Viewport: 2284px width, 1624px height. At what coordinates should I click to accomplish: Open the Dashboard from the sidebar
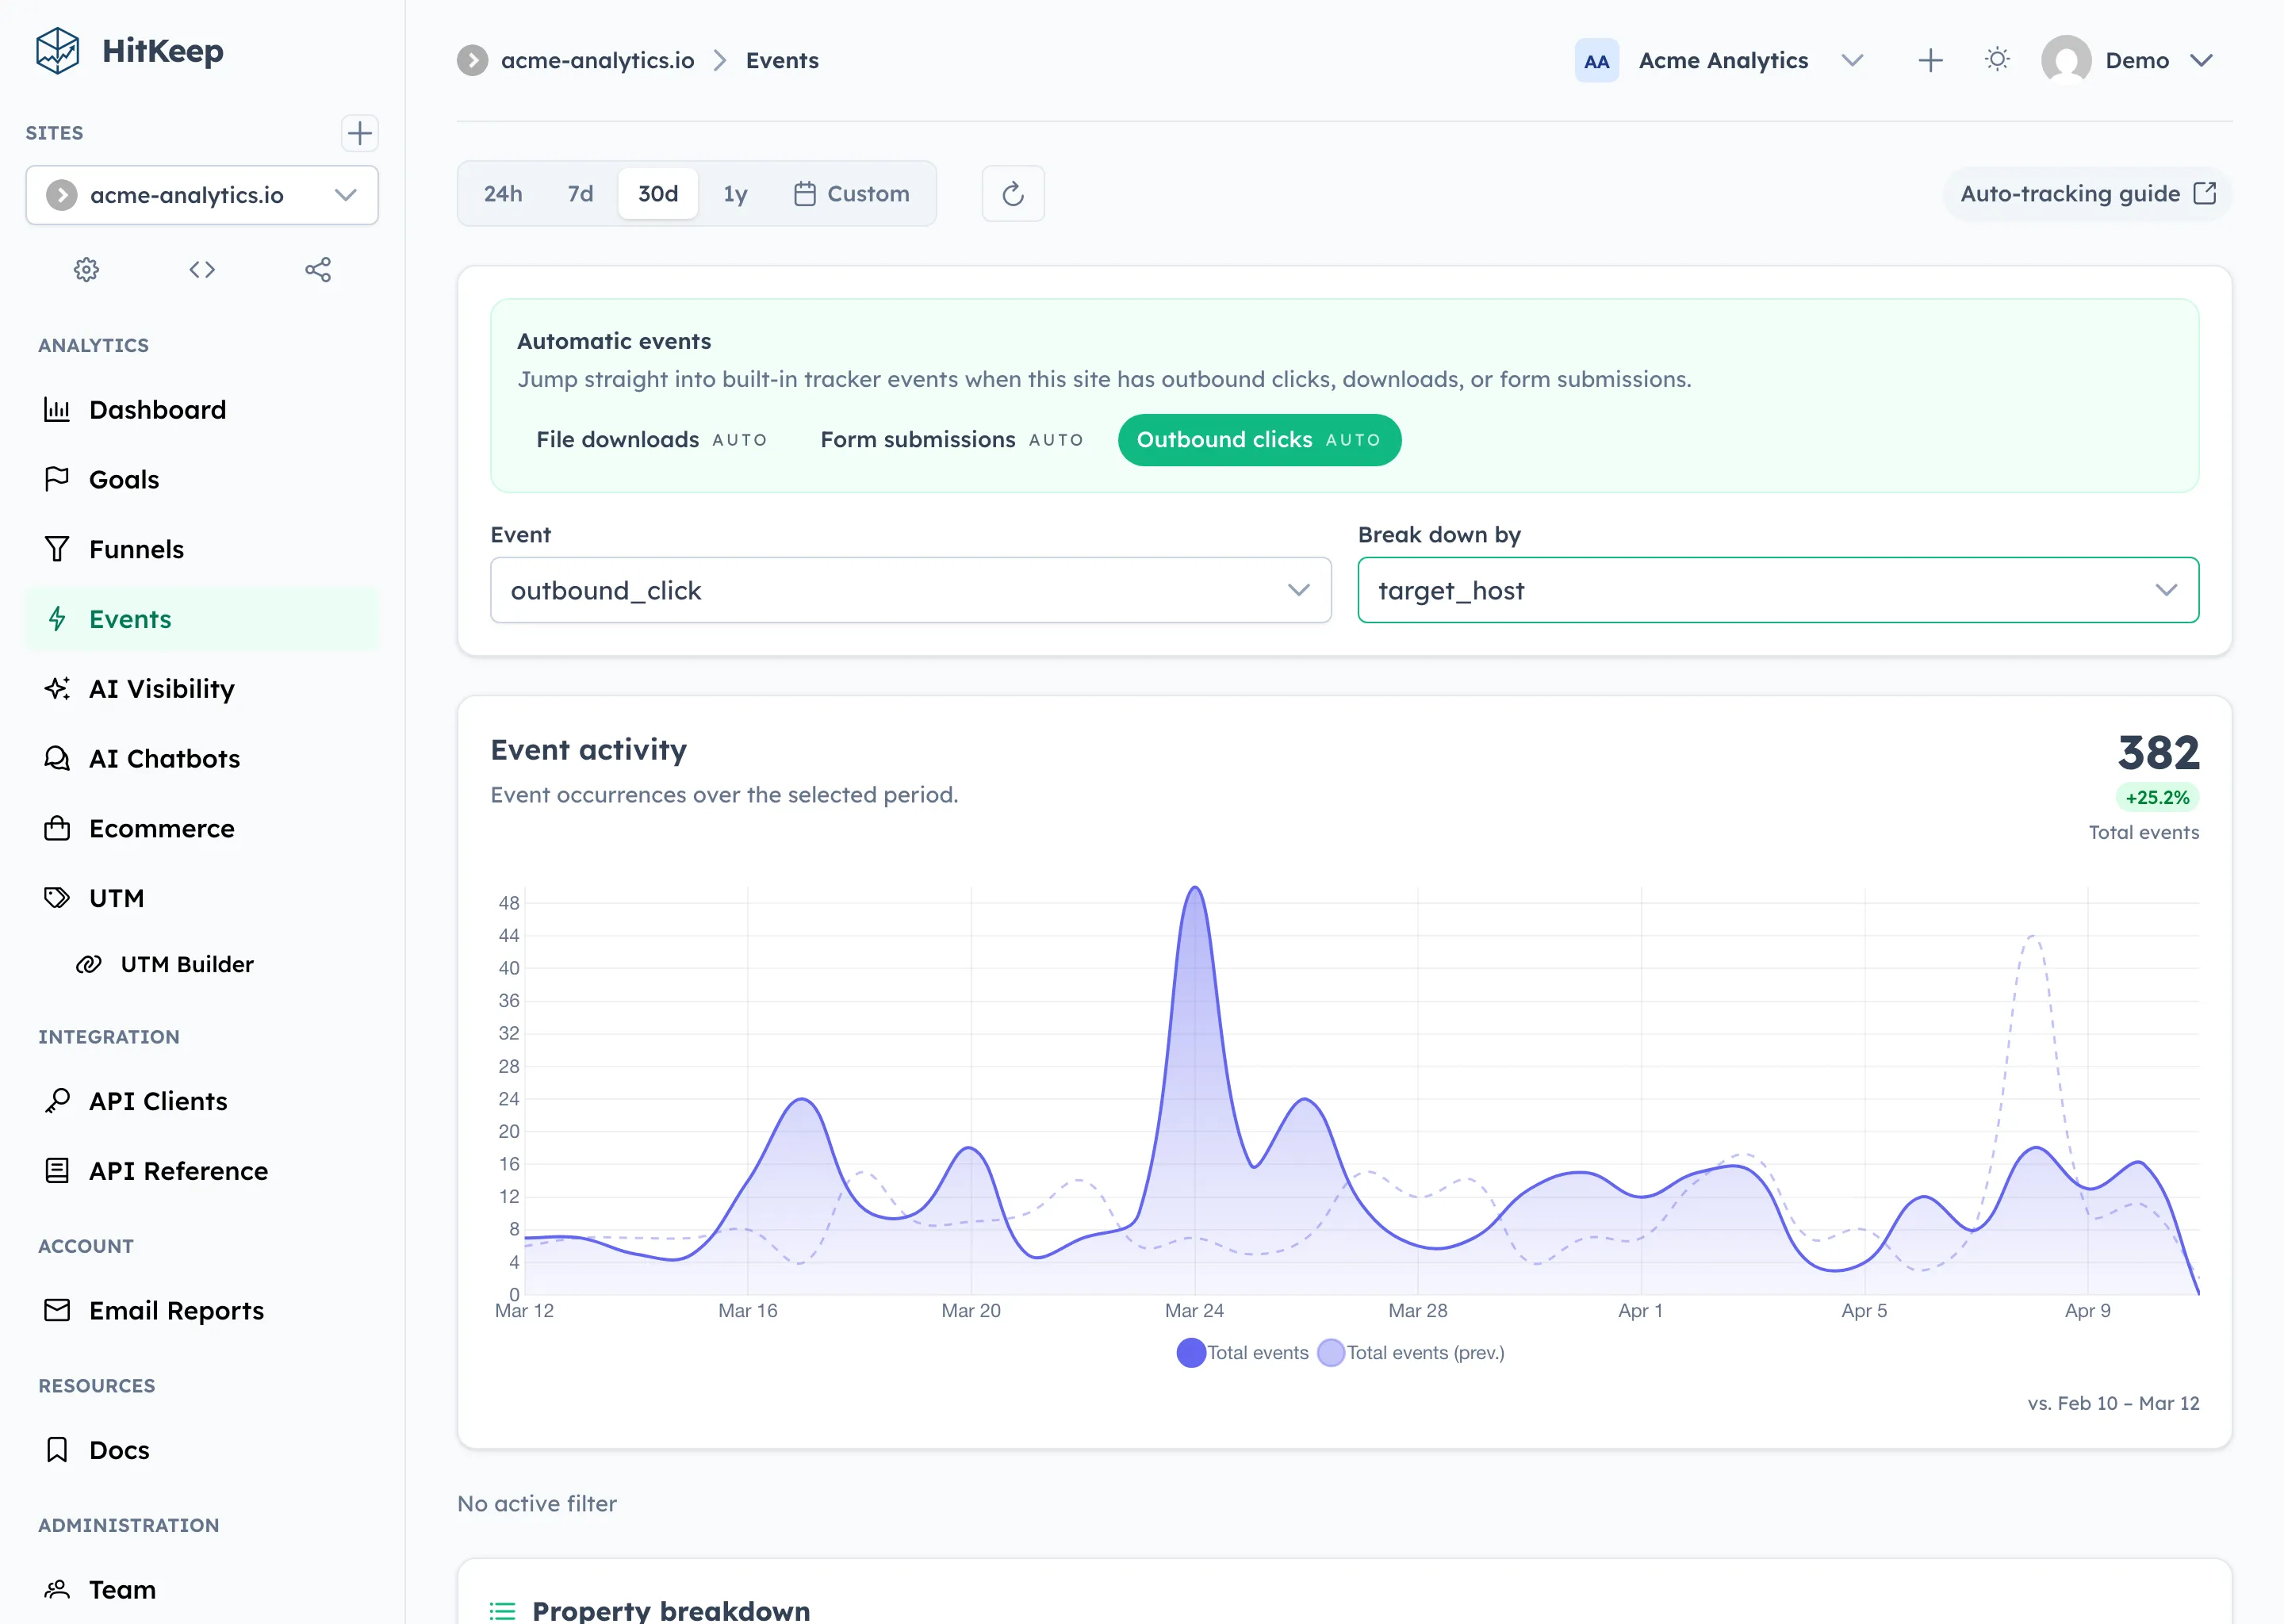(157, 409)
